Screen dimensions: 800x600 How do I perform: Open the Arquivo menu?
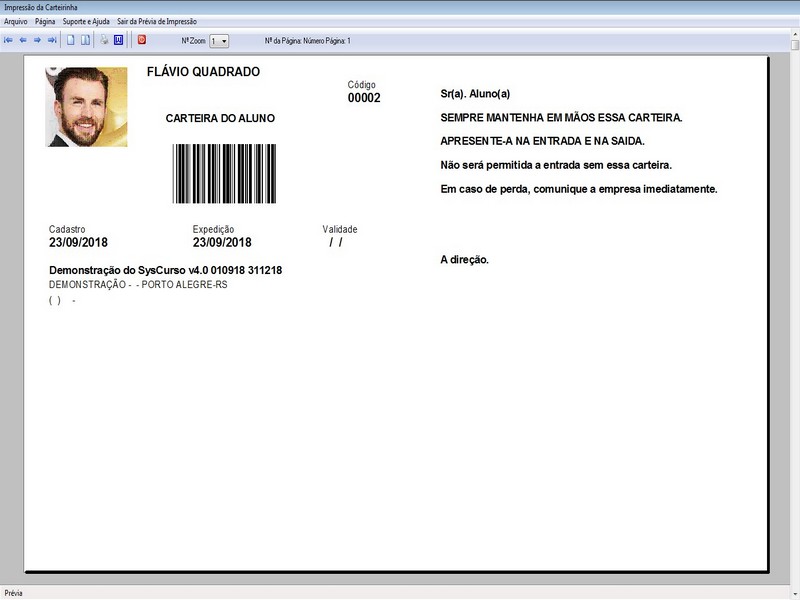pos(15,22)
